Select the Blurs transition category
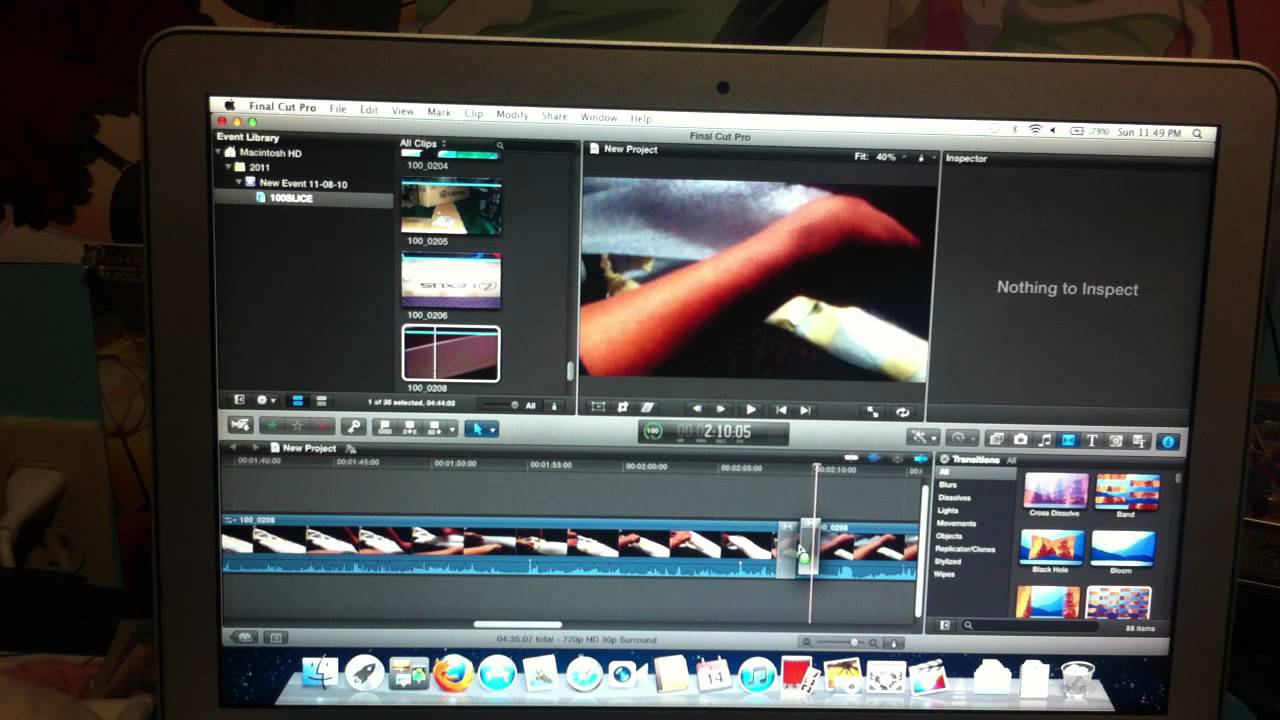Image resolution: width=1280 pixels, height=720 pixels. click(947, 484)
